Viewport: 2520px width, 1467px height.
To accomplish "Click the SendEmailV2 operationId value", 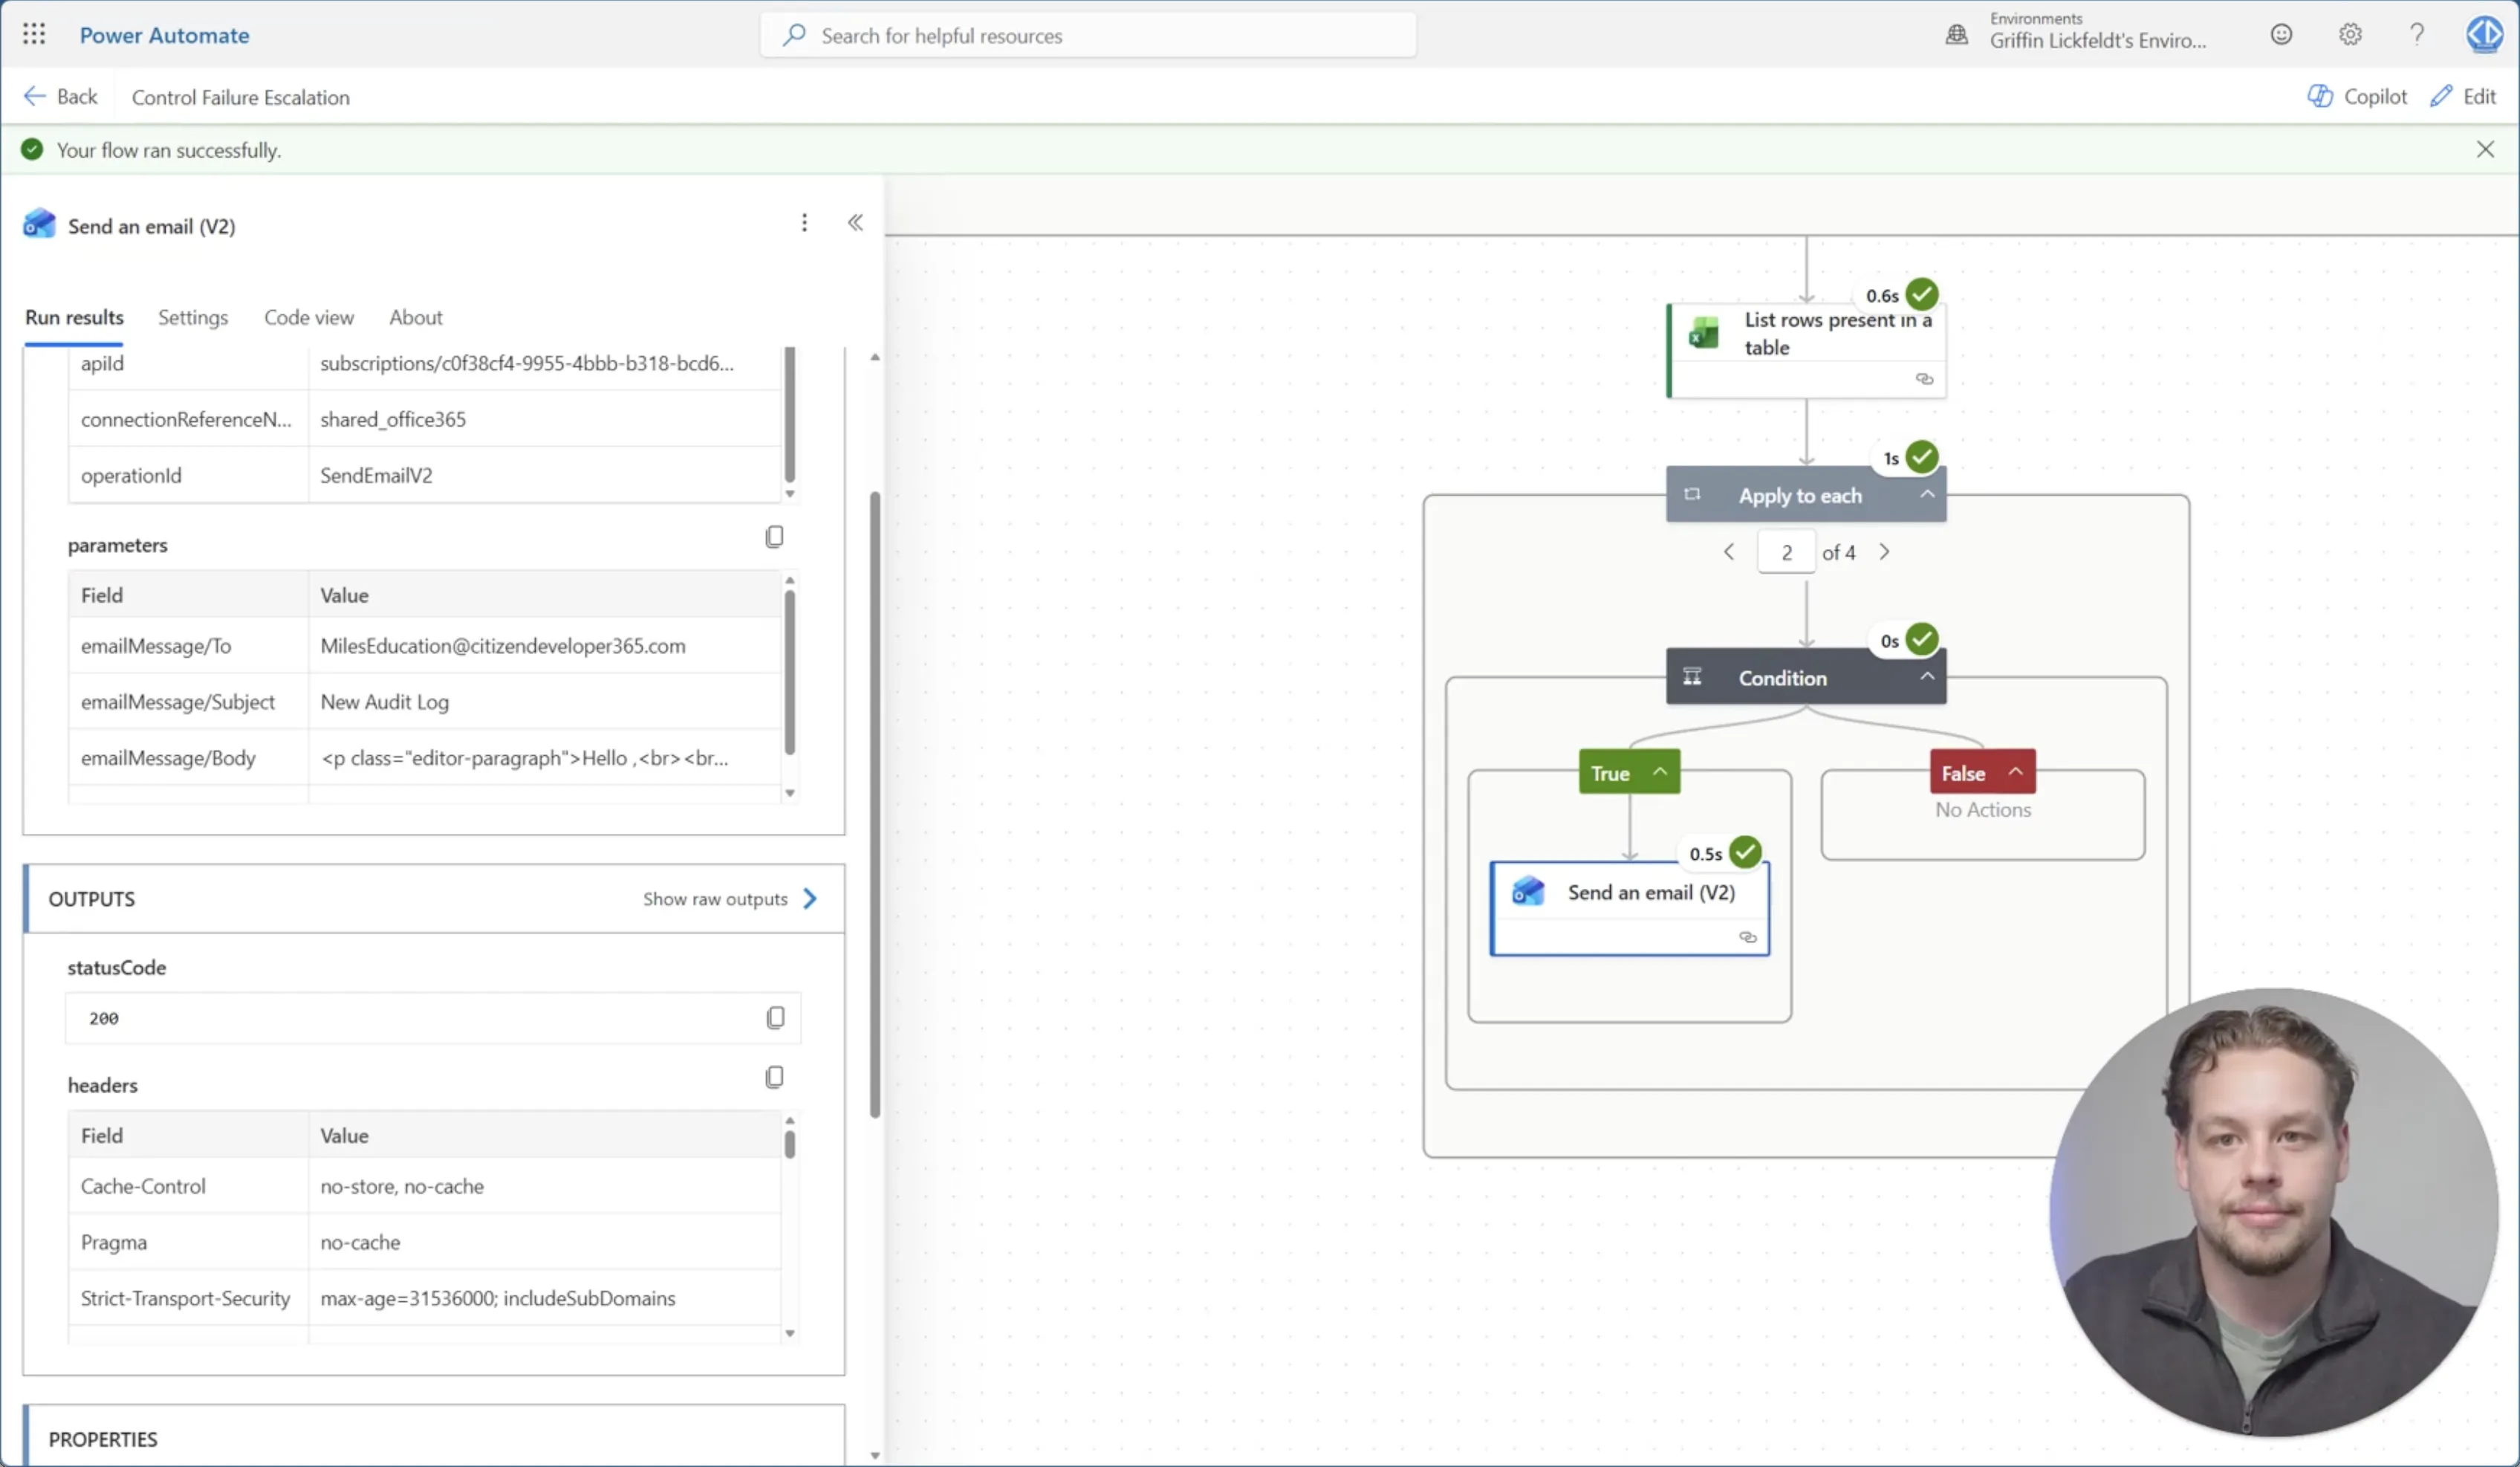I will click(376, 475).
